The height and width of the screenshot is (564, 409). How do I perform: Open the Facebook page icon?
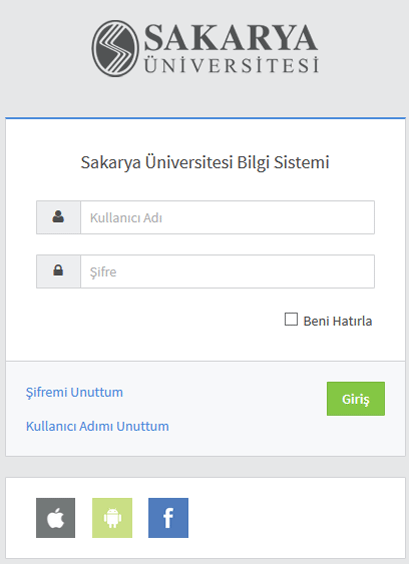[x=168, y=518]
